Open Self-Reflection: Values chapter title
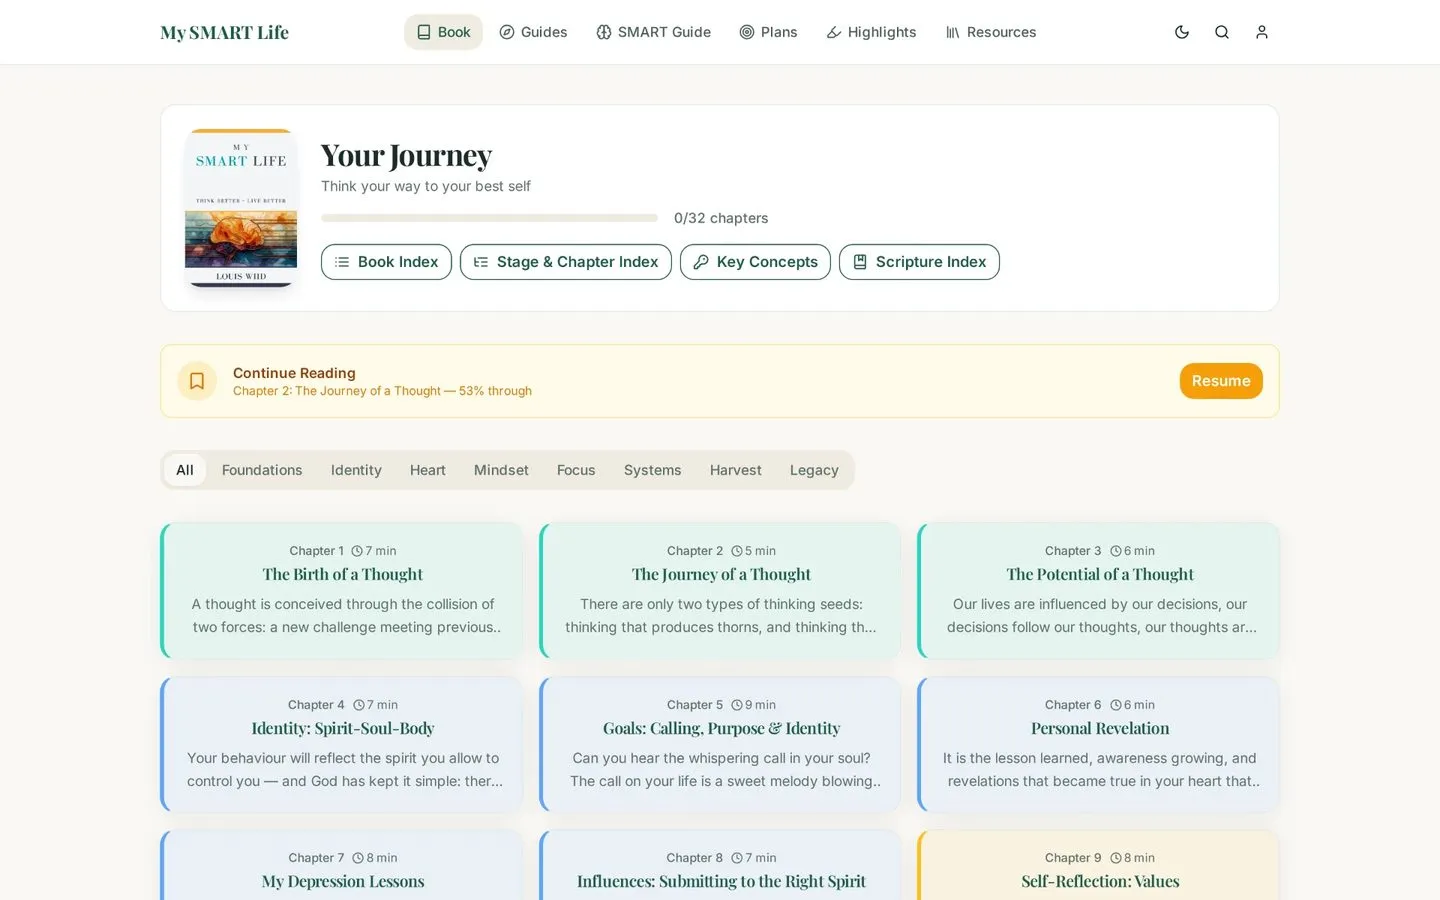 (1100, 881)
